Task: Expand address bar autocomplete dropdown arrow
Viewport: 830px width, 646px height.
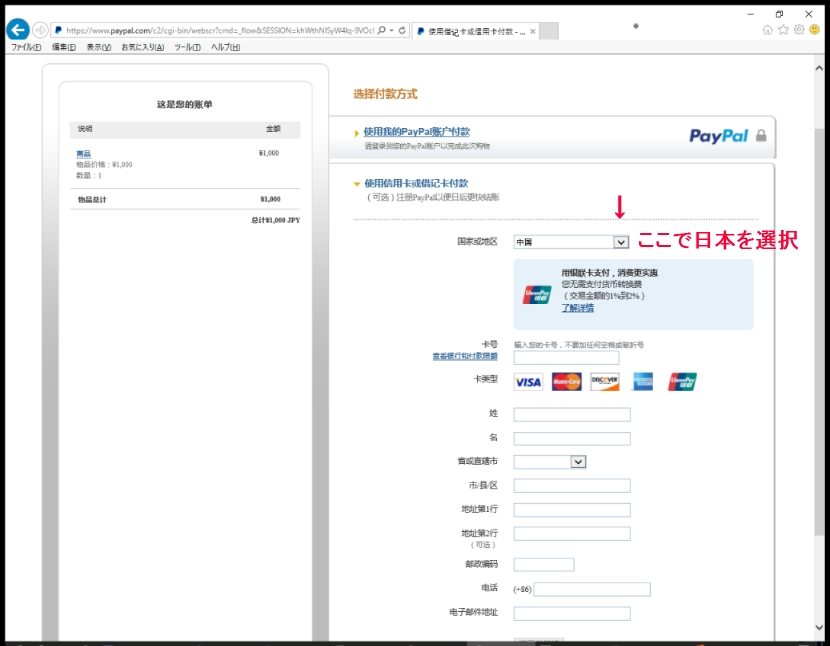Action: pyautogui.click(x=392, y=30)
